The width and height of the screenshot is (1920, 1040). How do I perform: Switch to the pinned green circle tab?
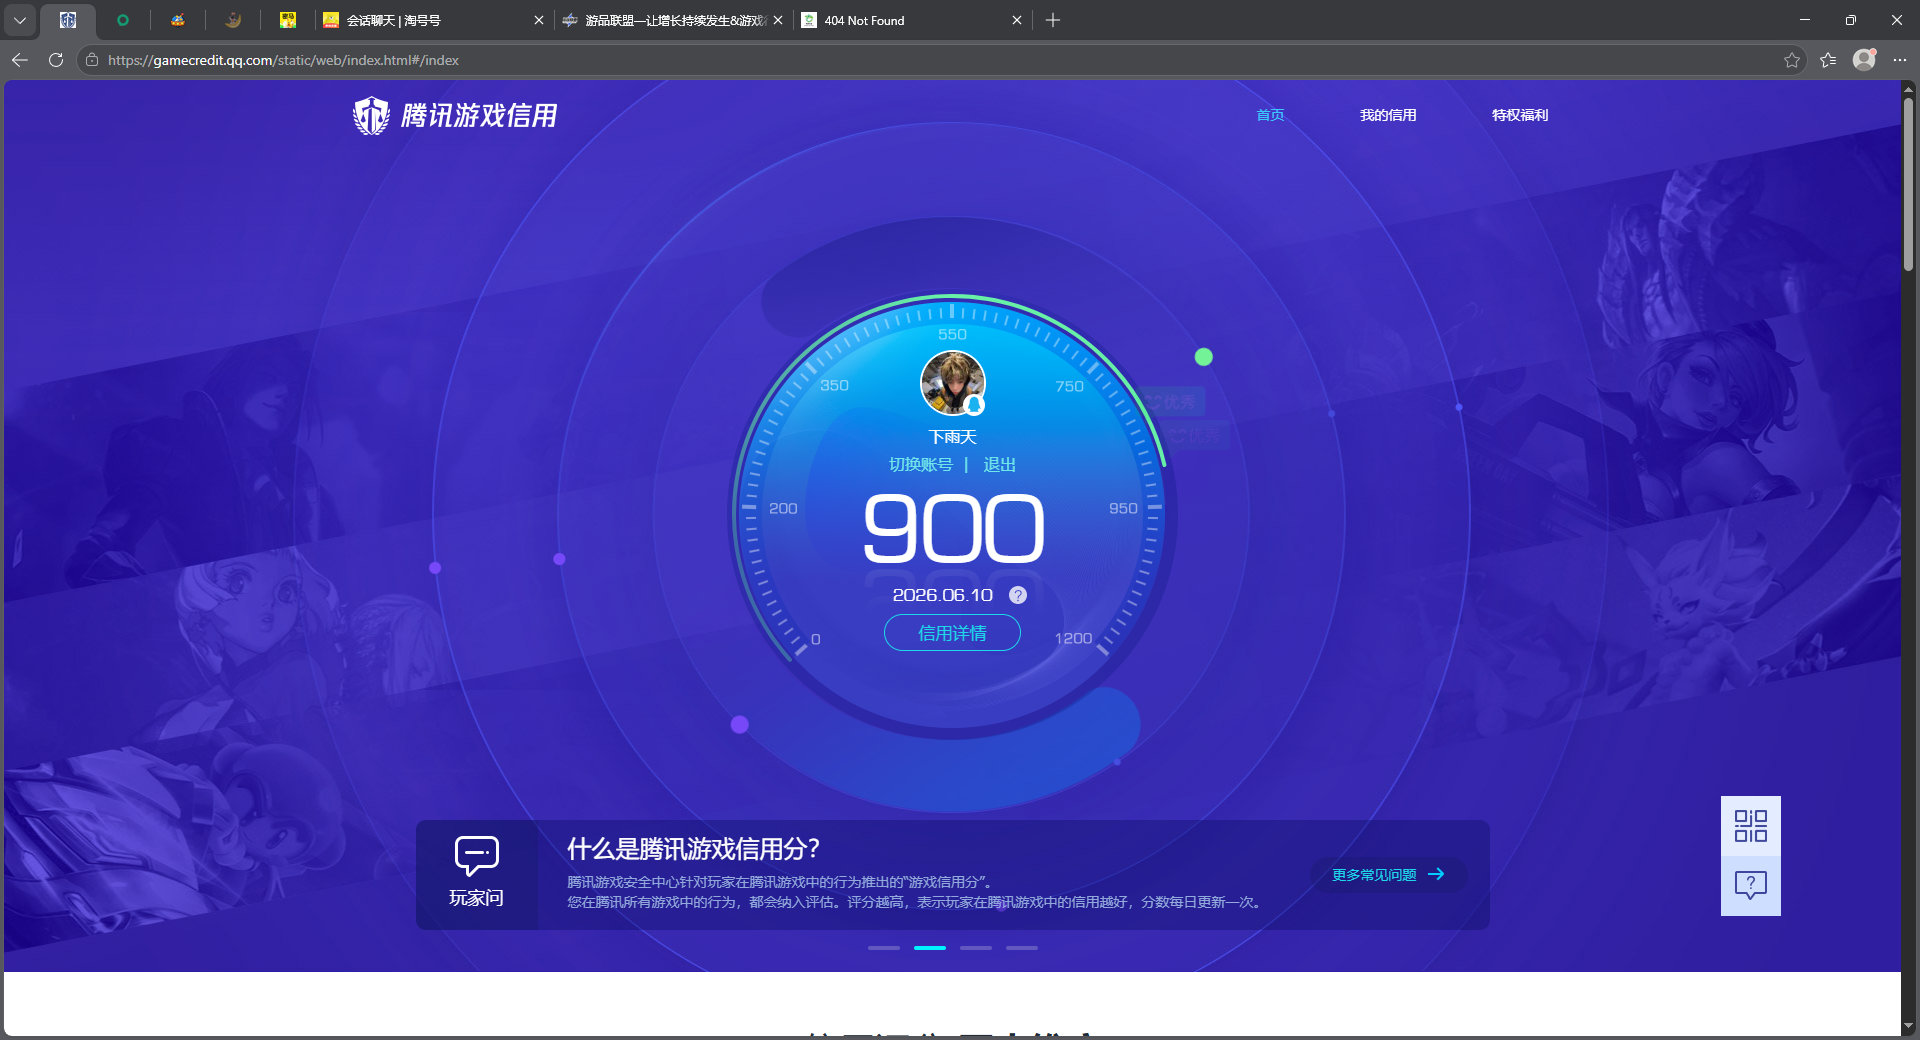pyautogui.click(x=123, y=20)
